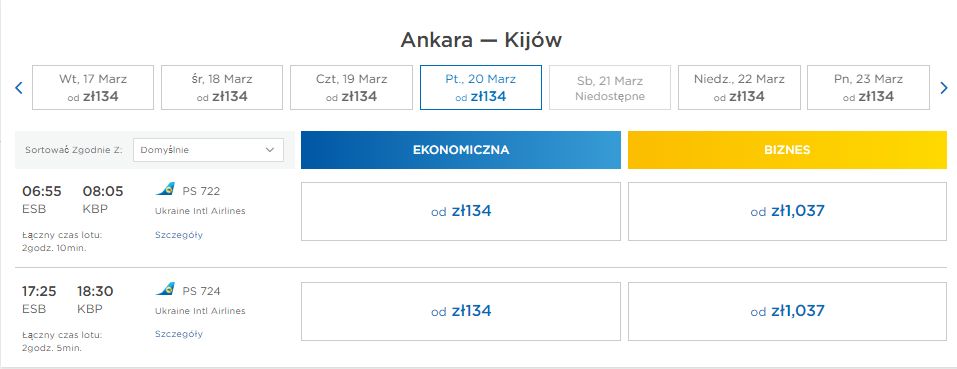Click the airline logo beside PS 722

tap(165, 189)
